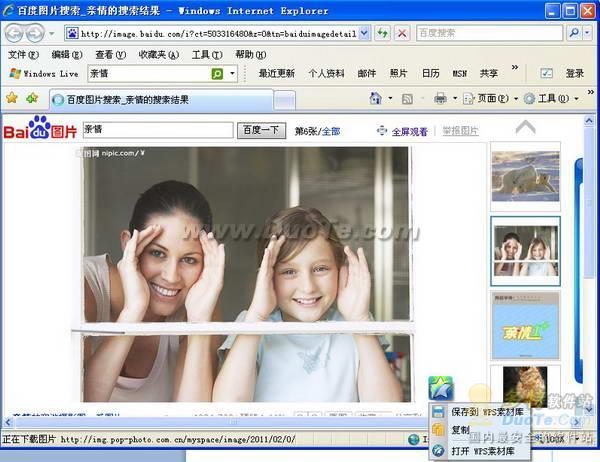Click the vertical scrollbar up arrow

(x=589, y=121)
